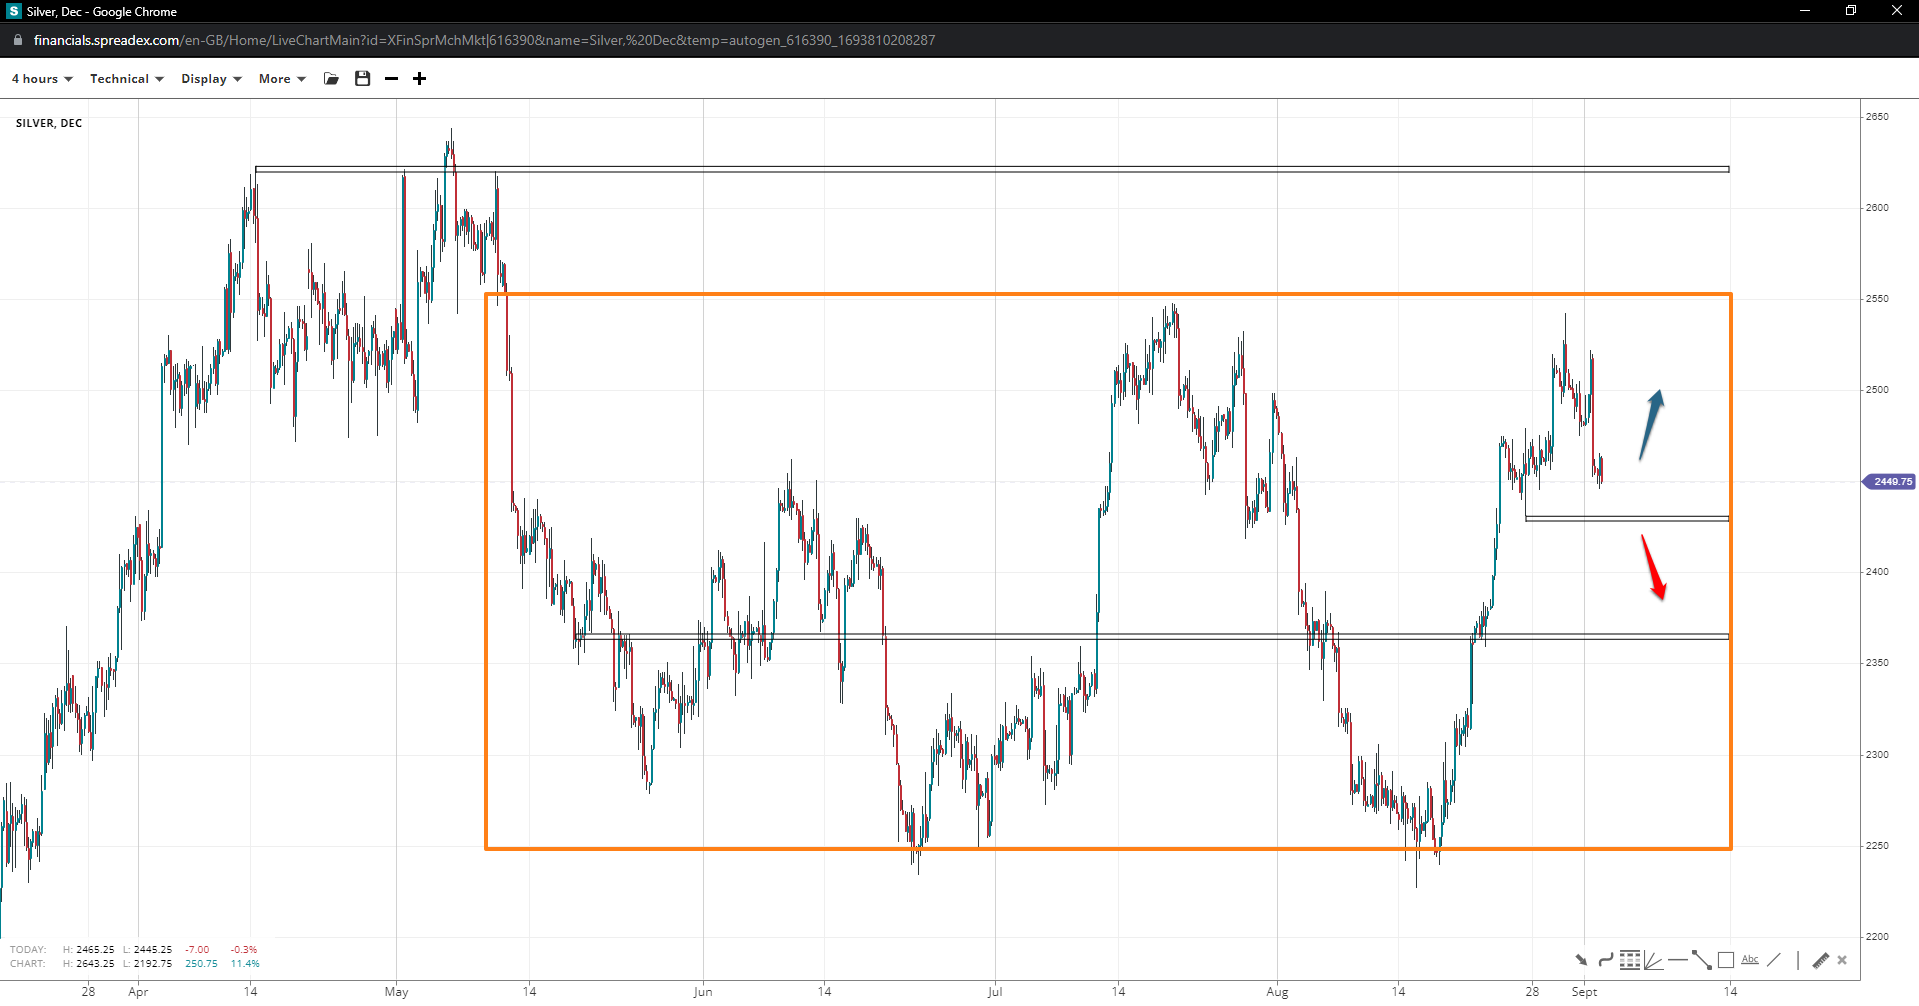Zoom in using the plus icon
Image resolution: width=1919 pixels, height=1006 pixels.
click(420, 79)
